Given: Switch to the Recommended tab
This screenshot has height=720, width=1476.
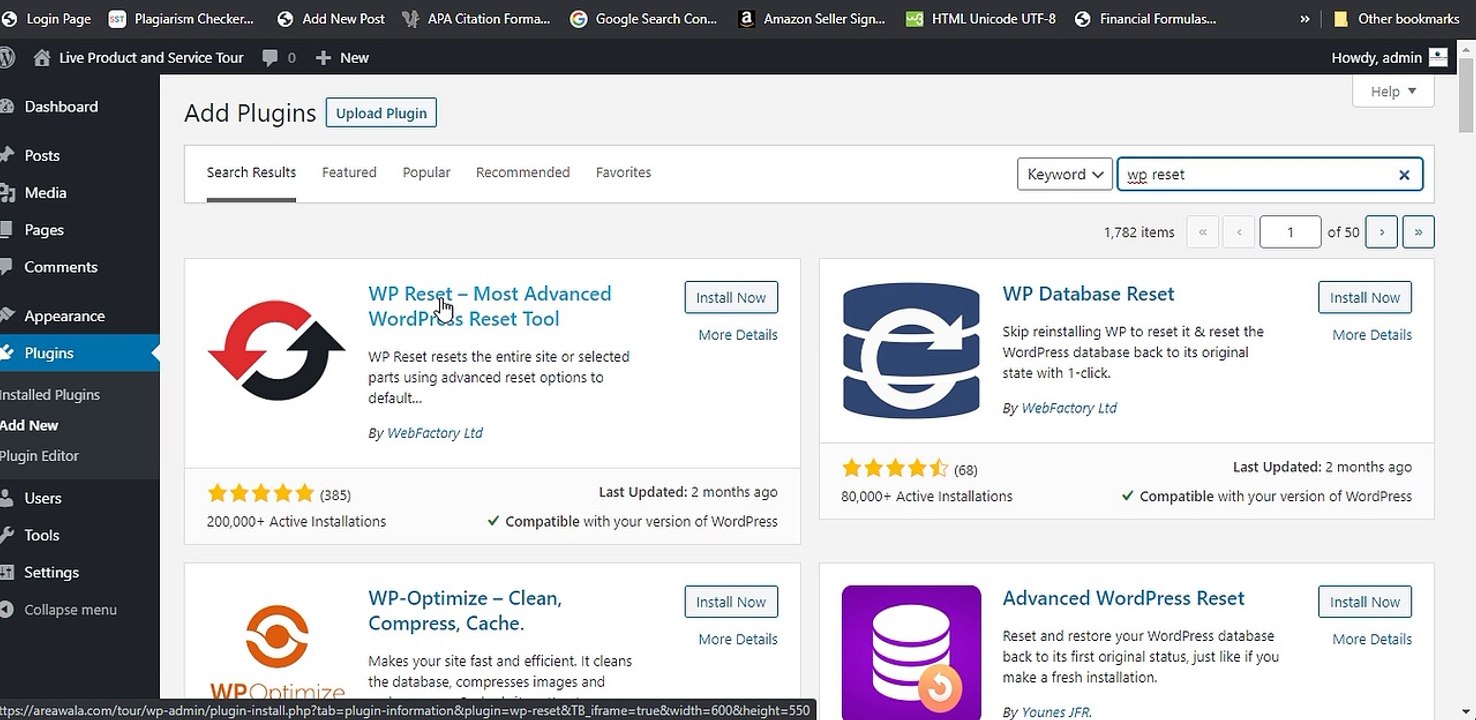Looking at the screenshot, I should point(523,172).
